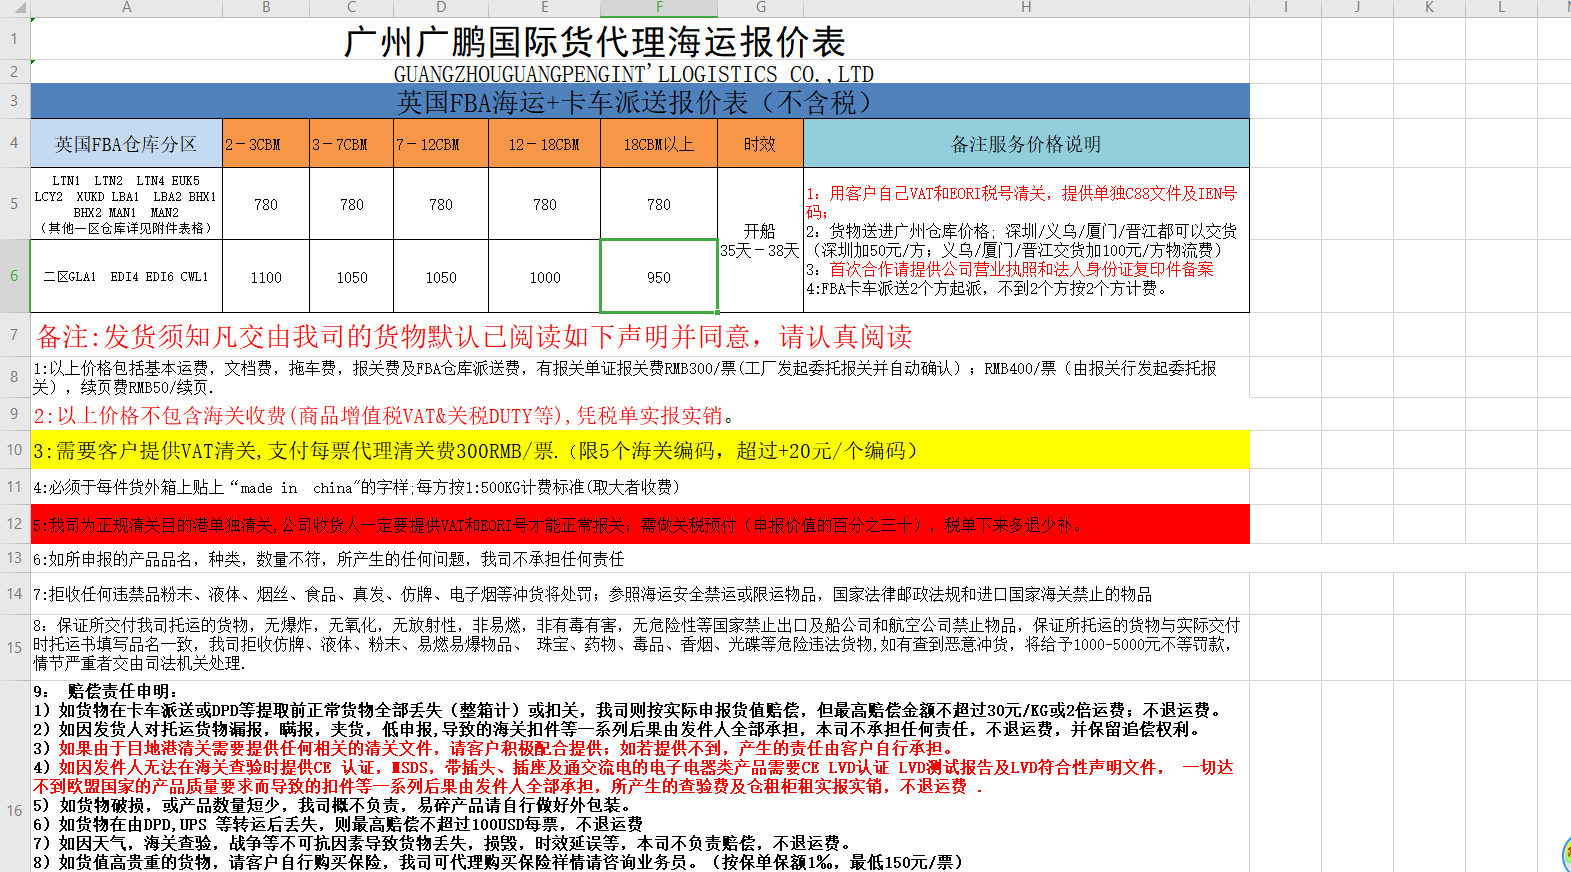
Task: Select column F header
Action: pyautogui.click(x=659, y=7)
